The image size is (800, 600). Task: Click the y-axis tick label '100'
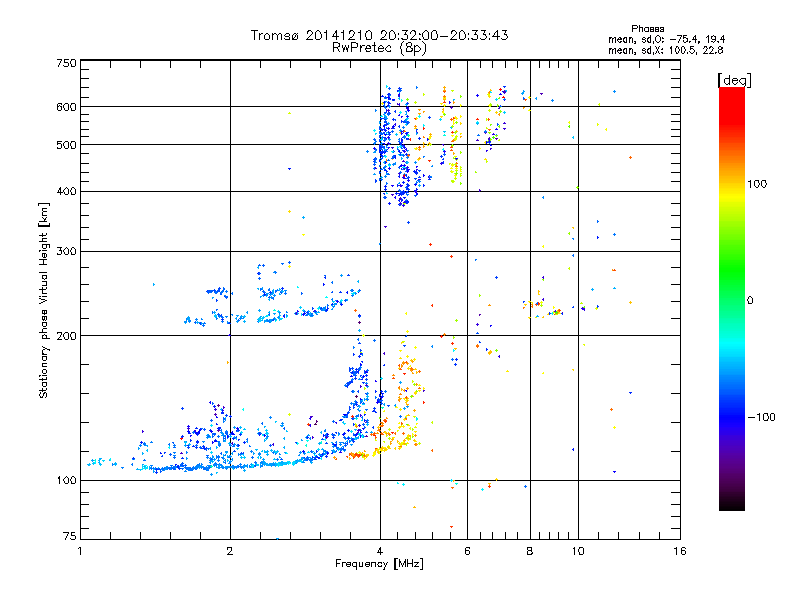pos(66,481)
